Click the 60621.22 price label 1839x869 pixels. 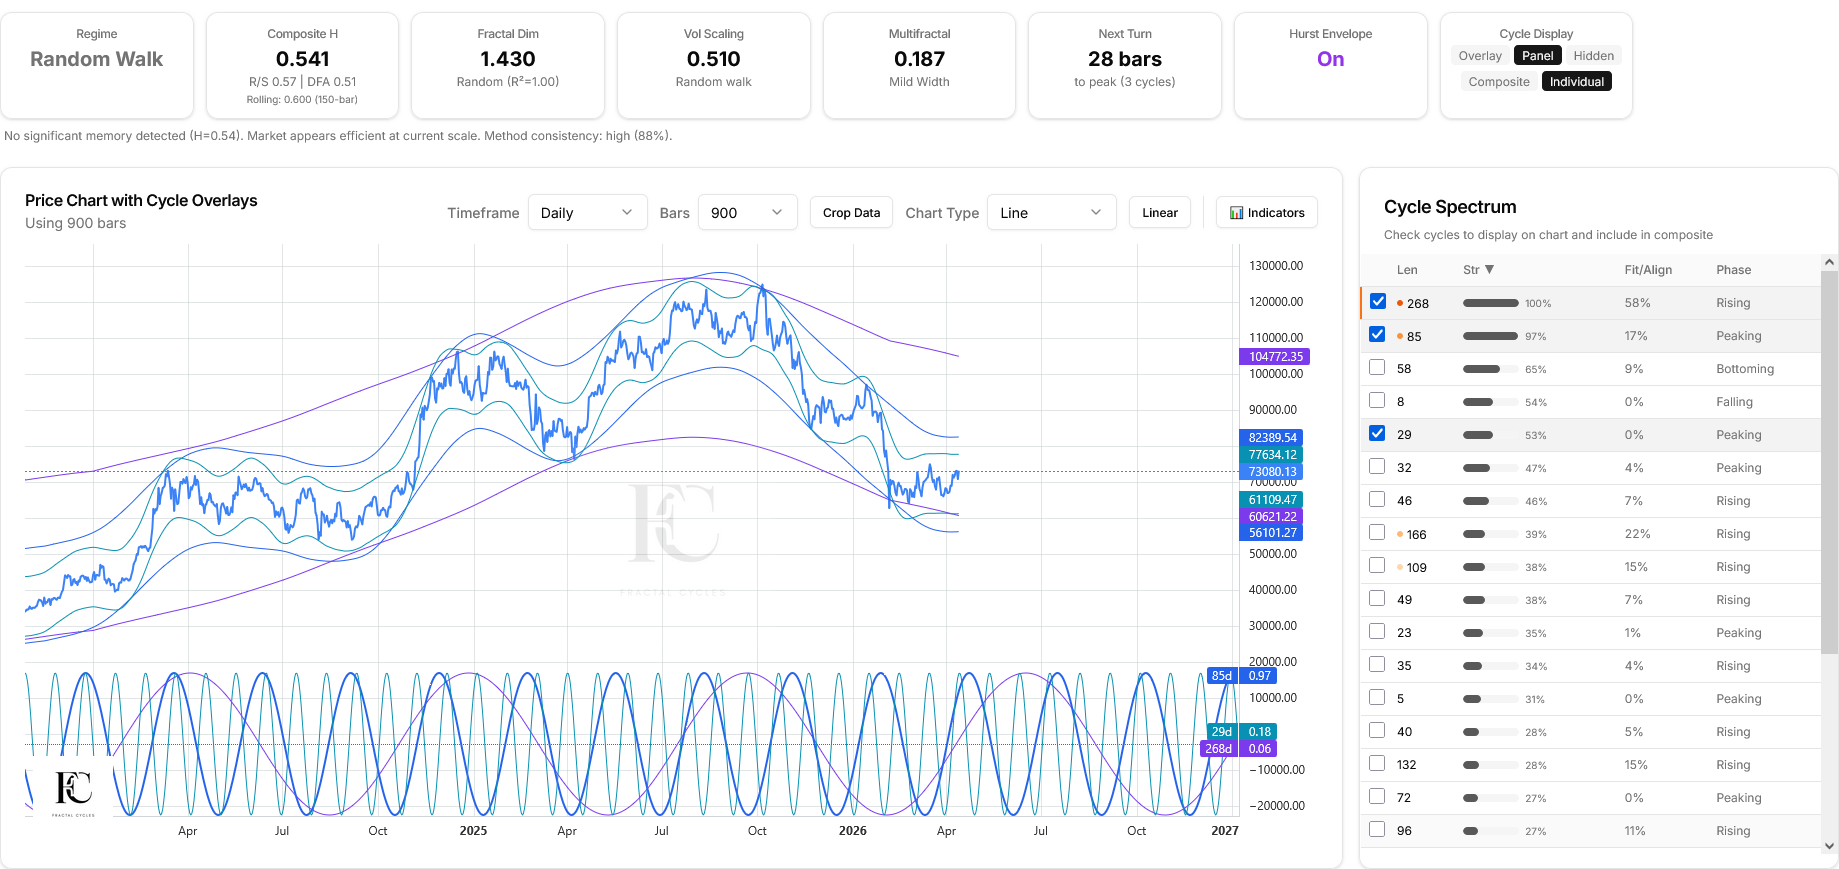click(x=1272, y=516)
